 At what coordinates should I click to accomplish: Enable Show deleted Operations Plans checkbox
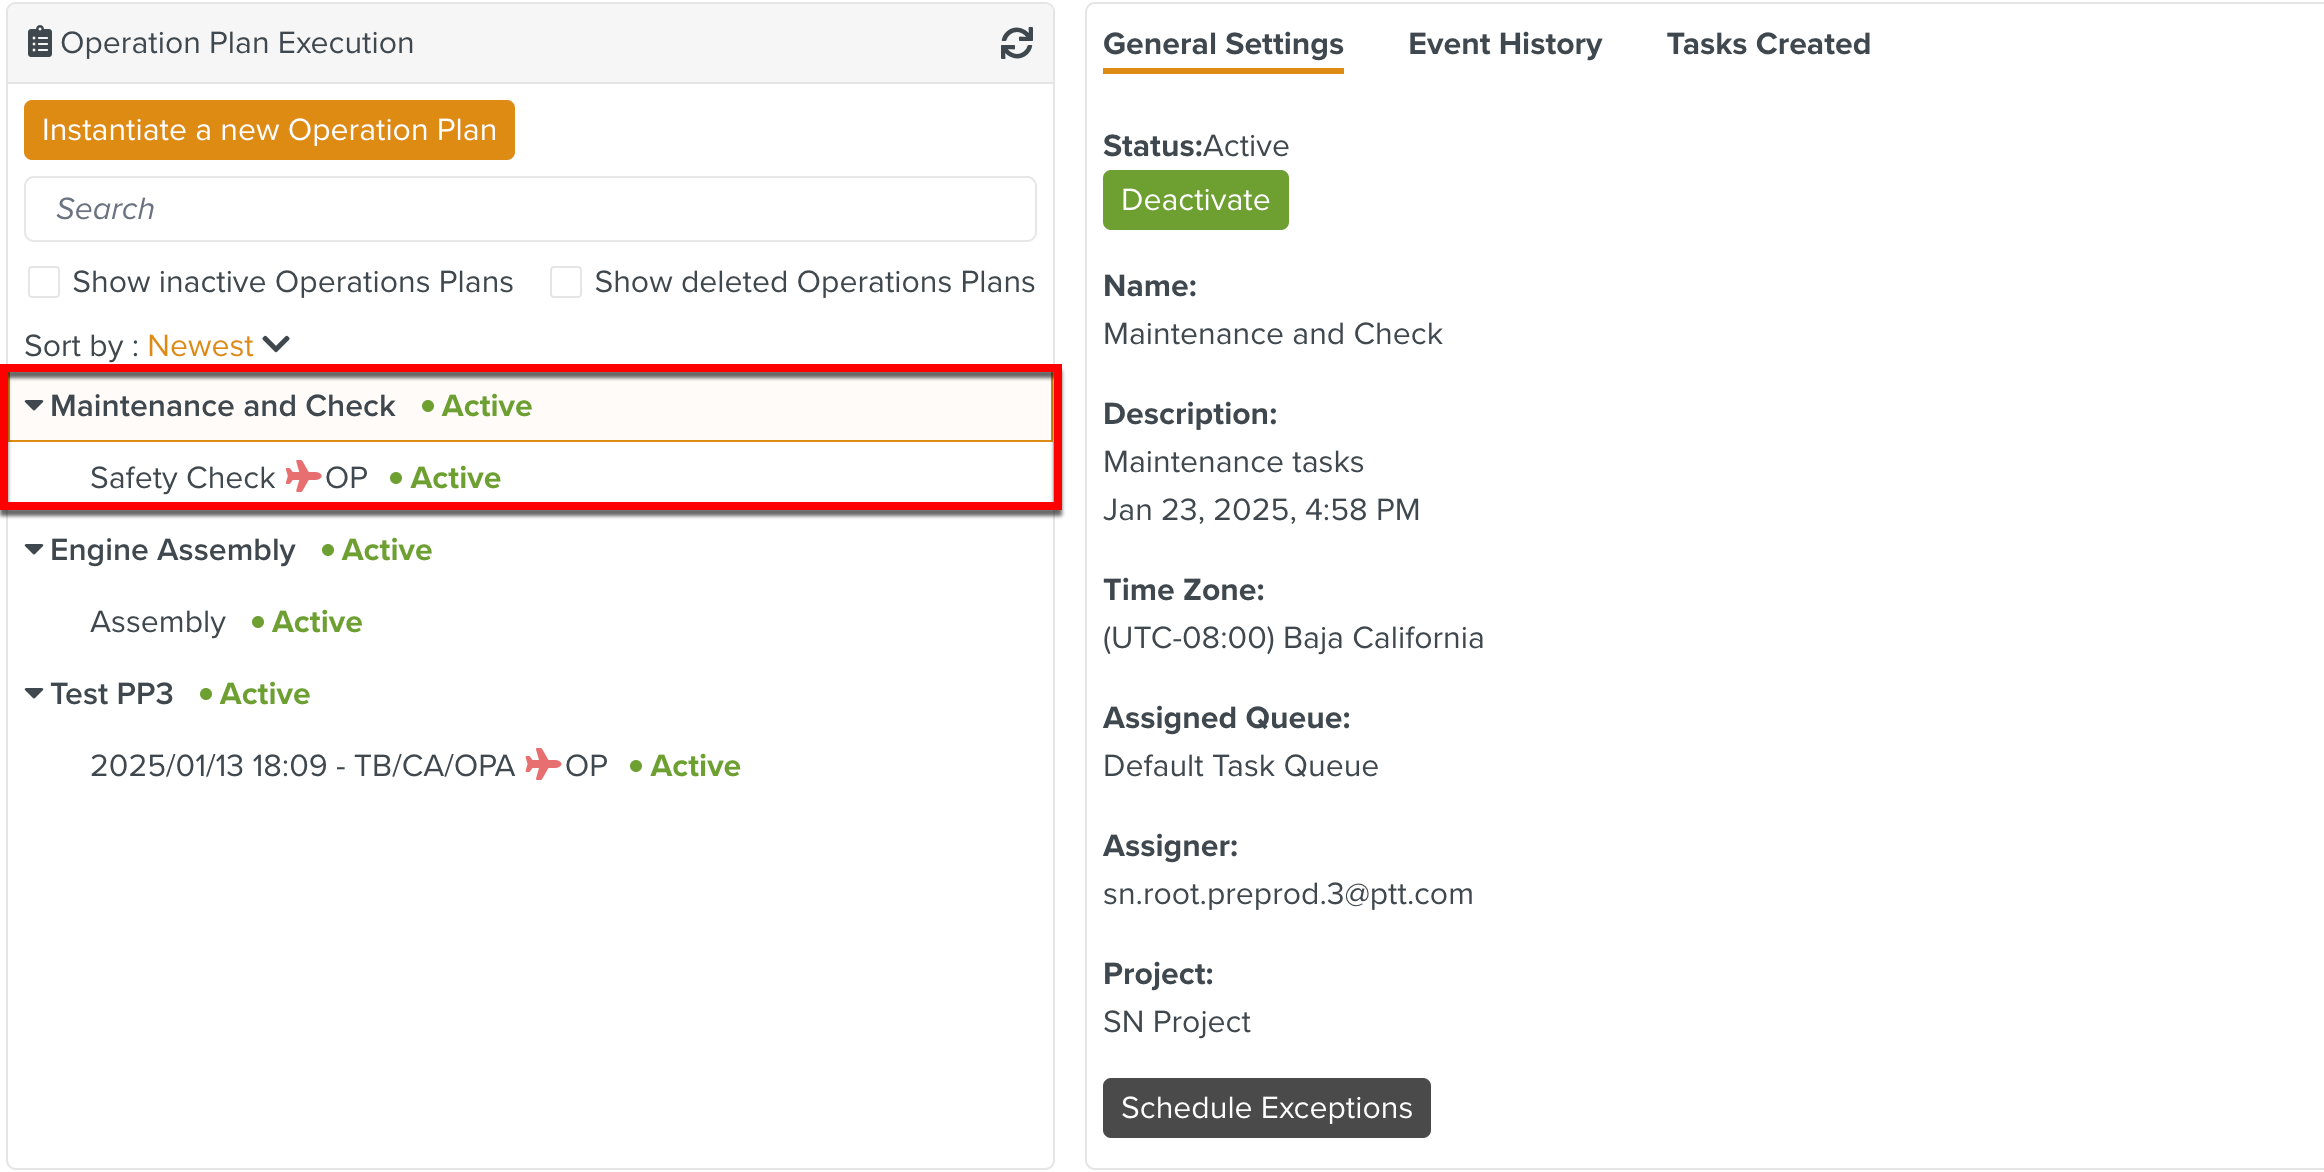click(x=566, y=282)
